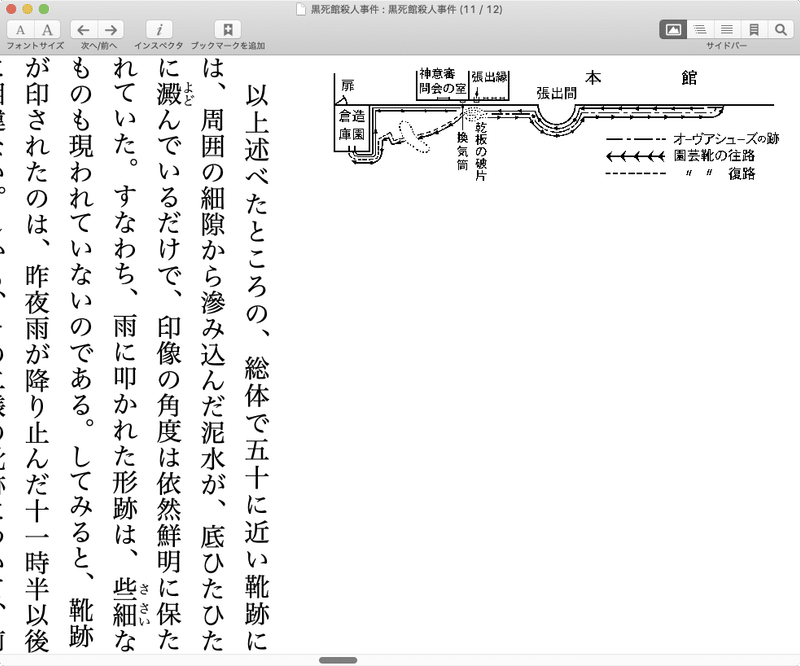Screen dimensions: 800x666
Task: Click the 張出縁 label in diagram
Action: [489, 77]
